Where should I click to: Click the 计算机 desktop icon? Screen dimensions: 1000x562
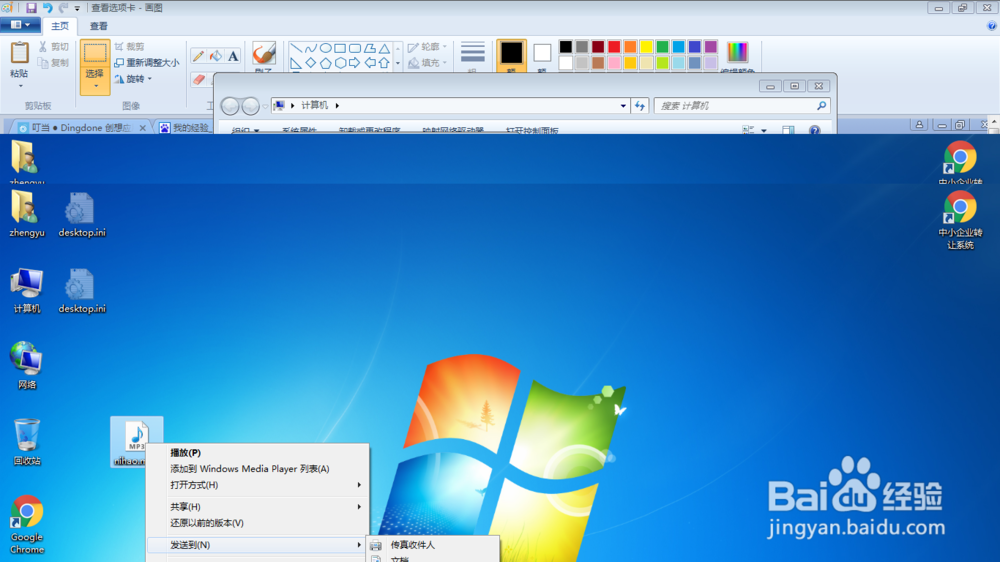(27, 291)
